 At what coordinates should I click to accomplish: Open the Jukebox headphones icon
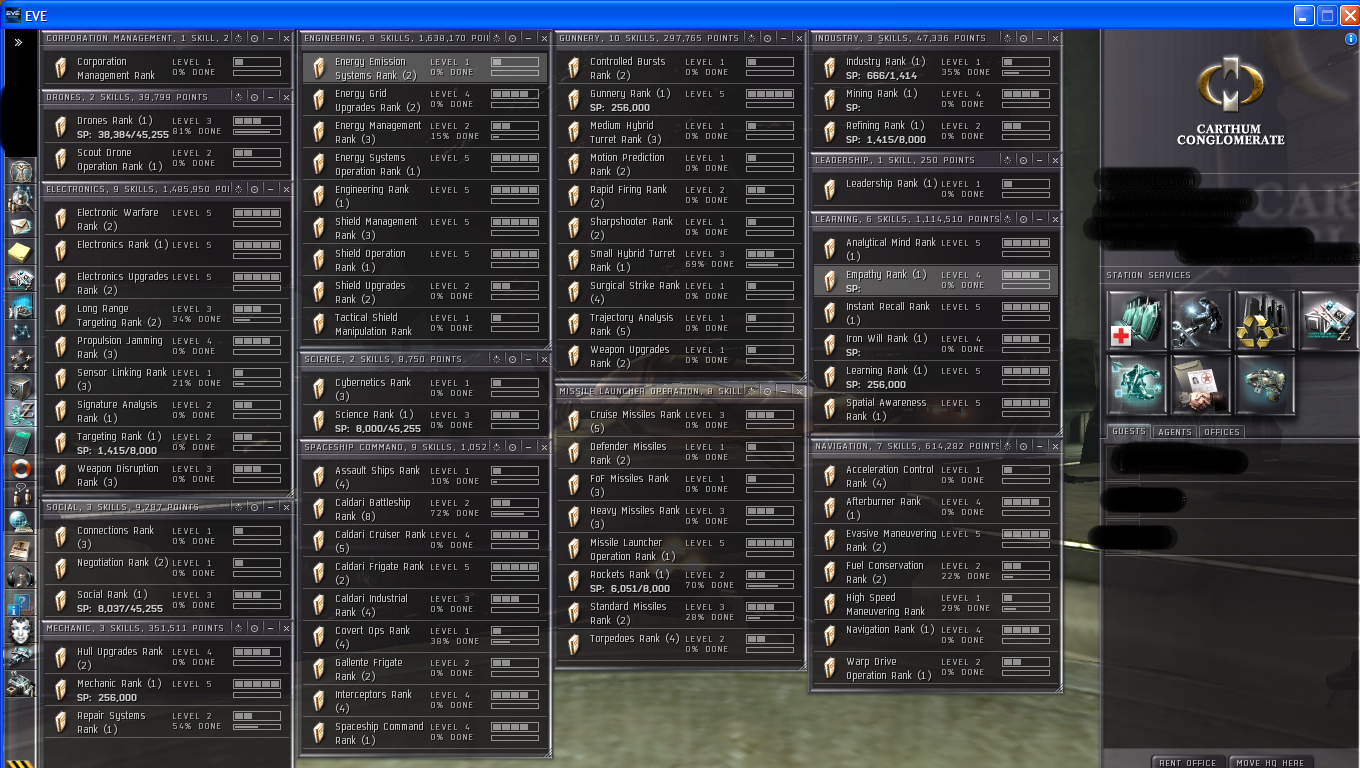(20, 576)
